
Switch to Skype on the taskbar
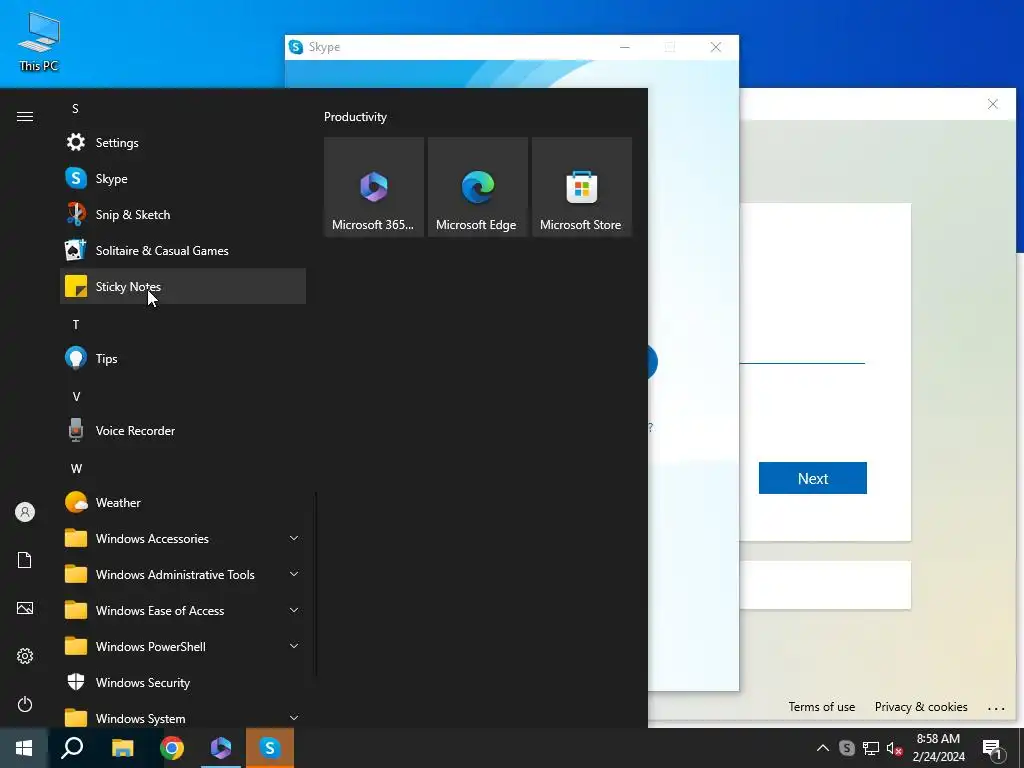pos(270,748)
